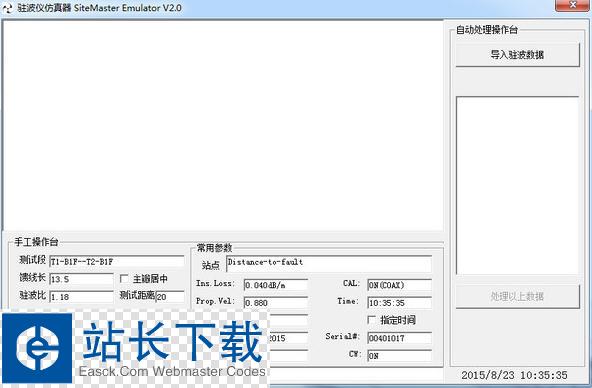
Task: Click the 自动处理操作台 group label
Action: [x=487, y=29]
